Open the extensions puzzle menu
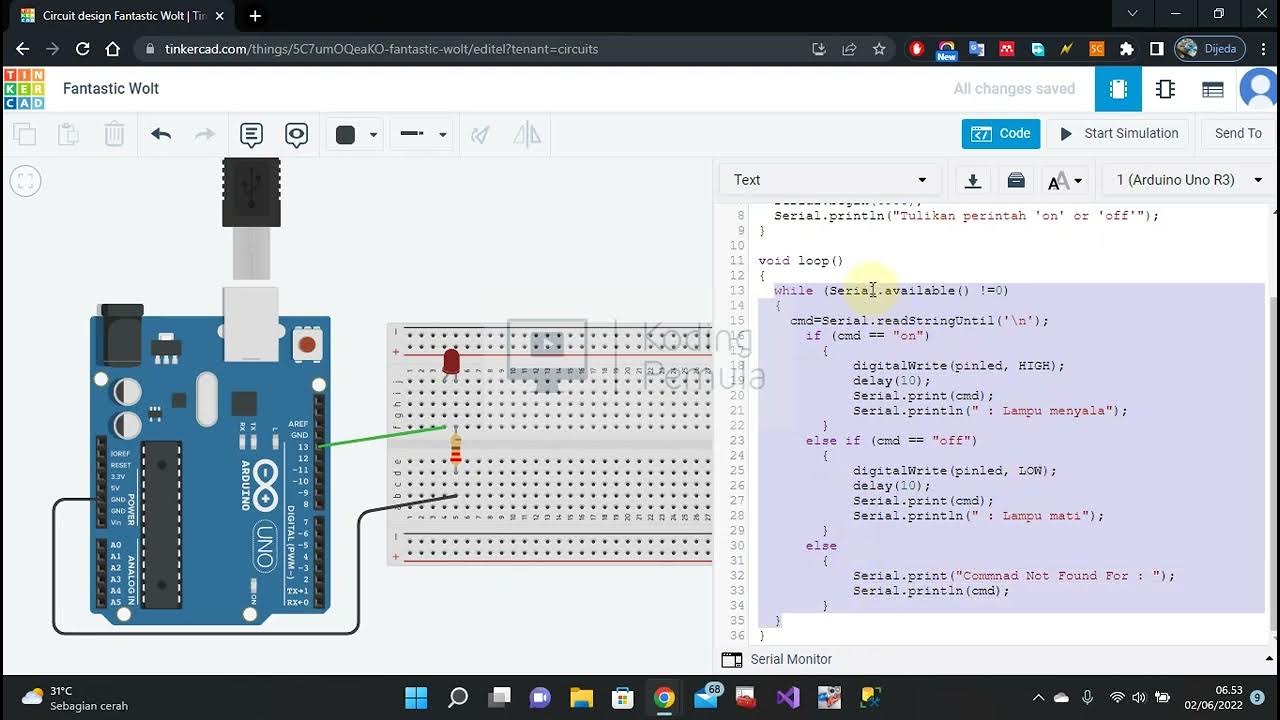Image resolution: width=1280 pixels, height=720 pixels. point(1127,49)
